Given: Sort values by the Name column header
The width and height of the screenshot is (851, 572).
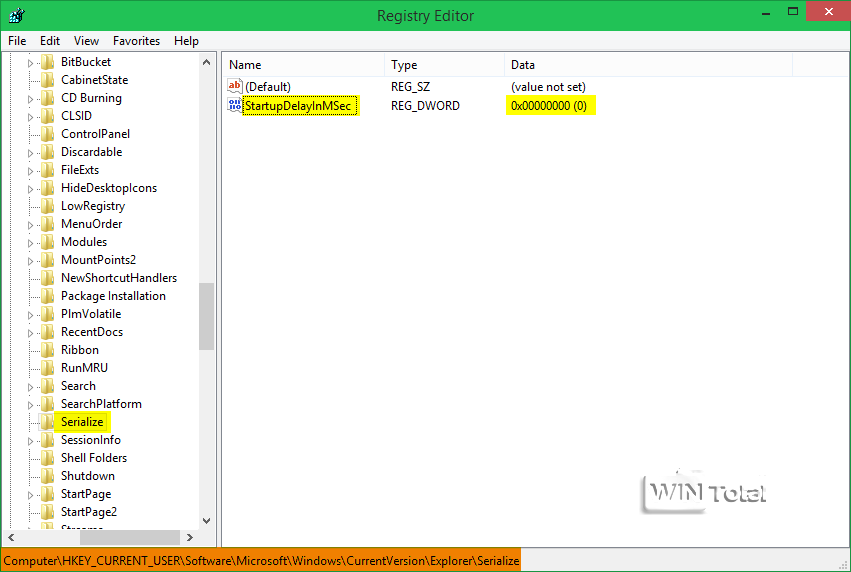Looking at the screenshot, I should pyautogui.click(x=303, y=65).
